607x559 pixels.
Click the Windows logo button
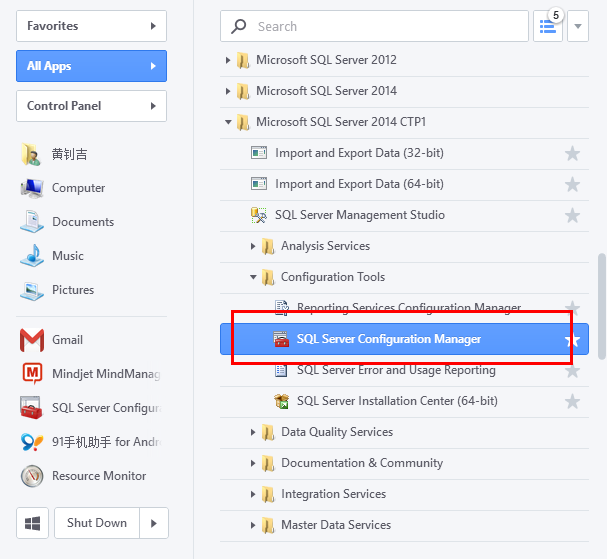tap(33, 523)
